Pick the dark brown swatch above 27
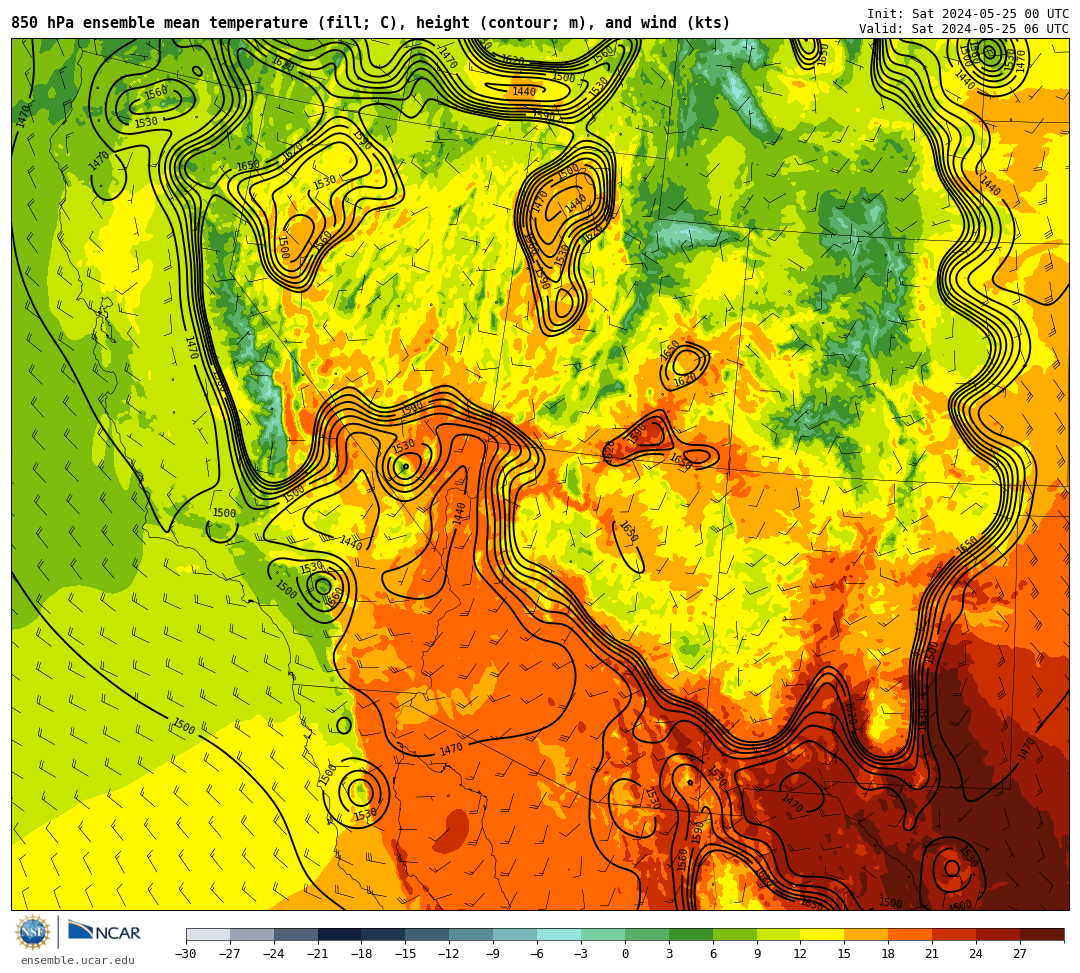 (1042, 934)
